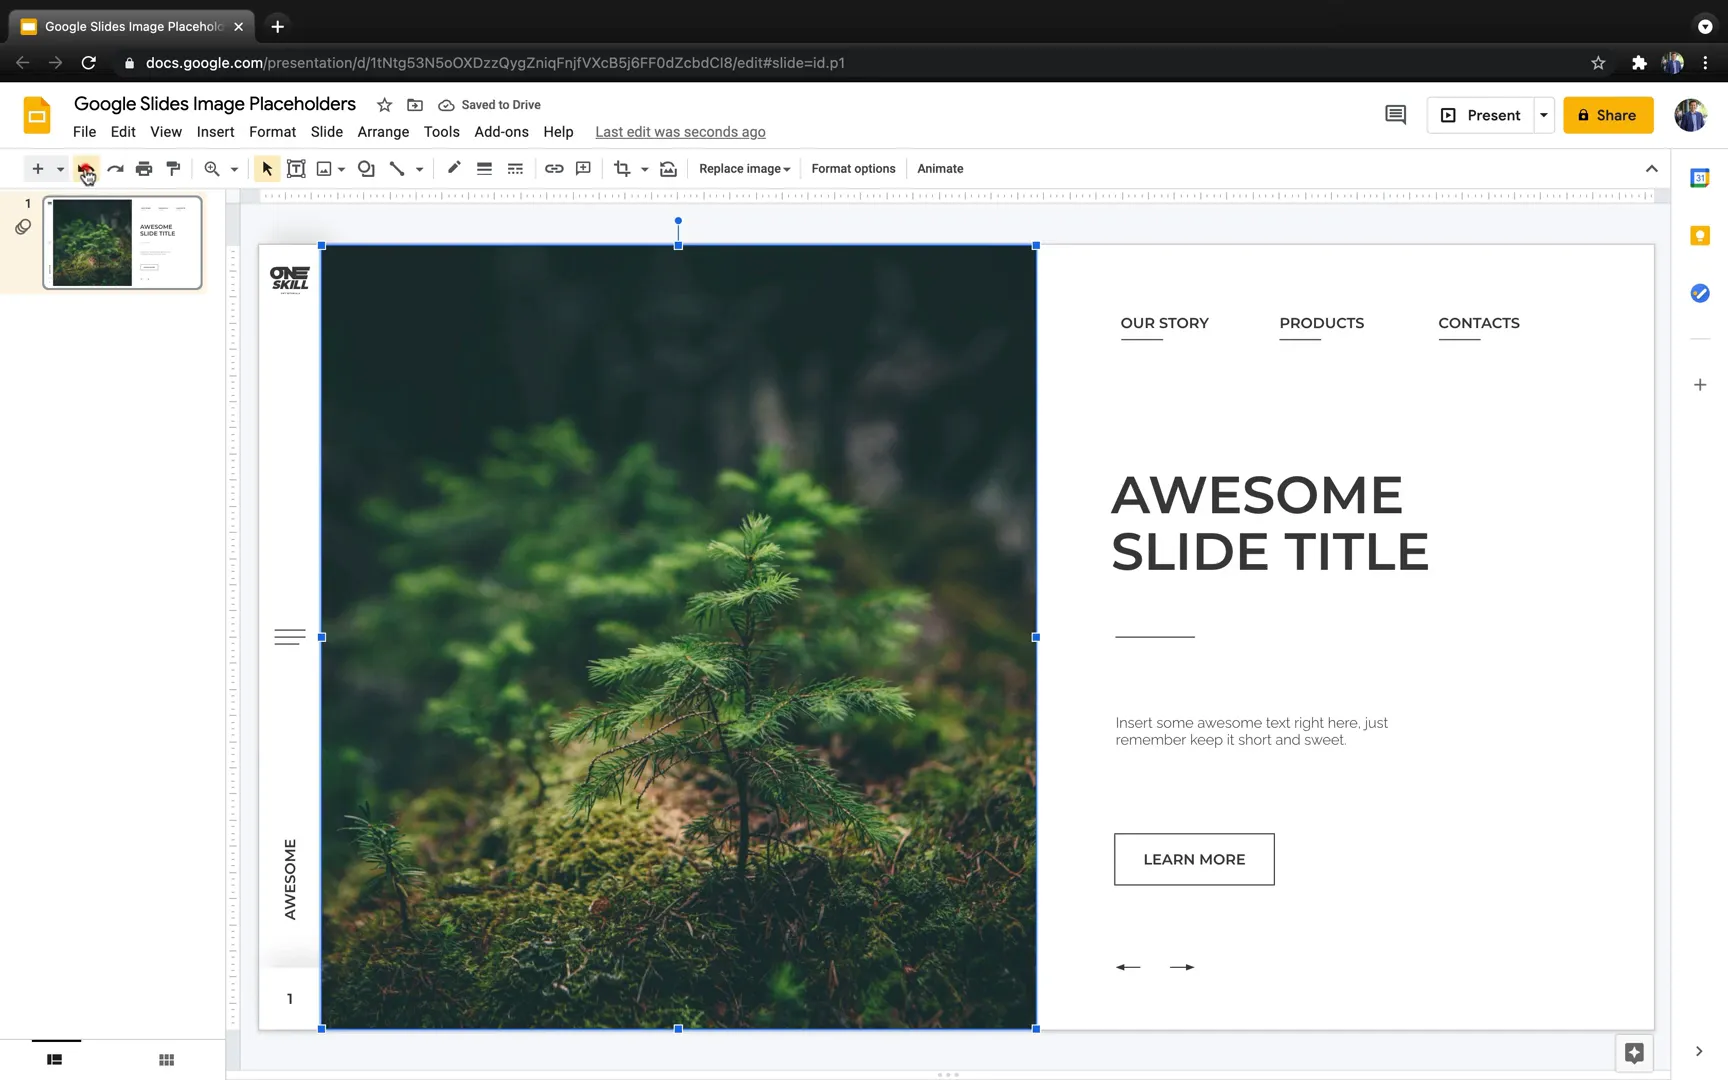
Task: Click the Add comment toolbar icon
Action: [584, 169]
